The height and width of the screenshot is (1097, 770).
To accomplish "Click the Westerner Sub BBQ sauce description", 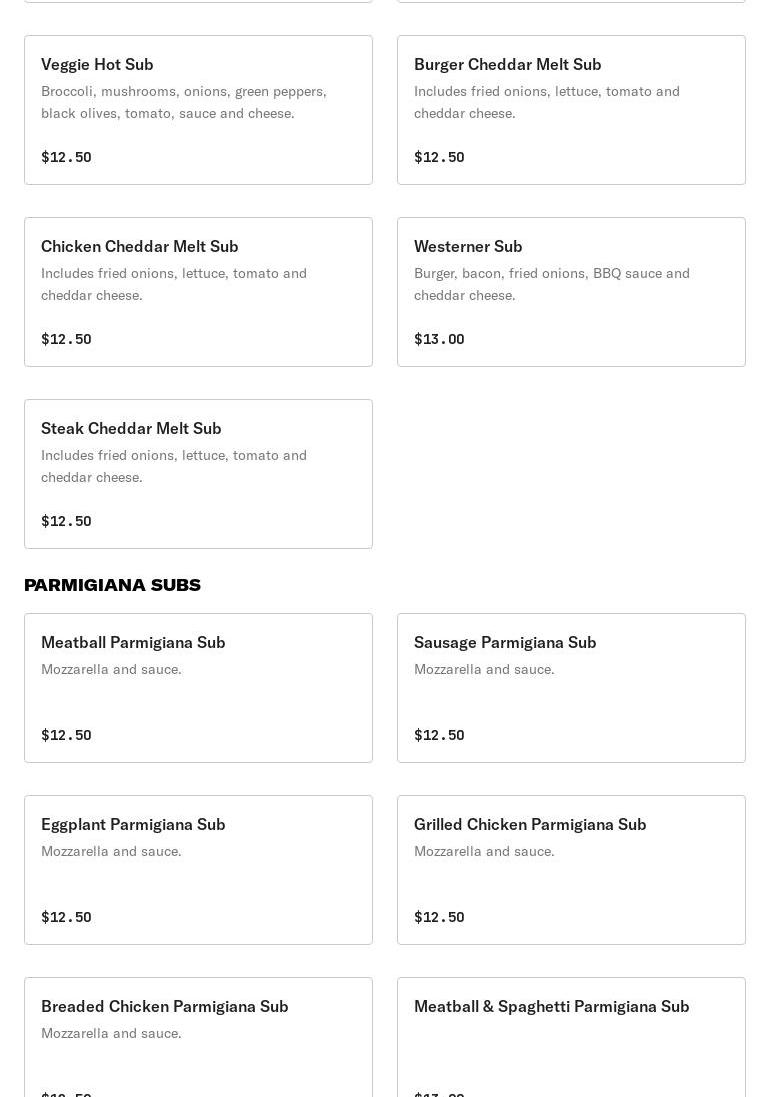I will click(552, 284).
